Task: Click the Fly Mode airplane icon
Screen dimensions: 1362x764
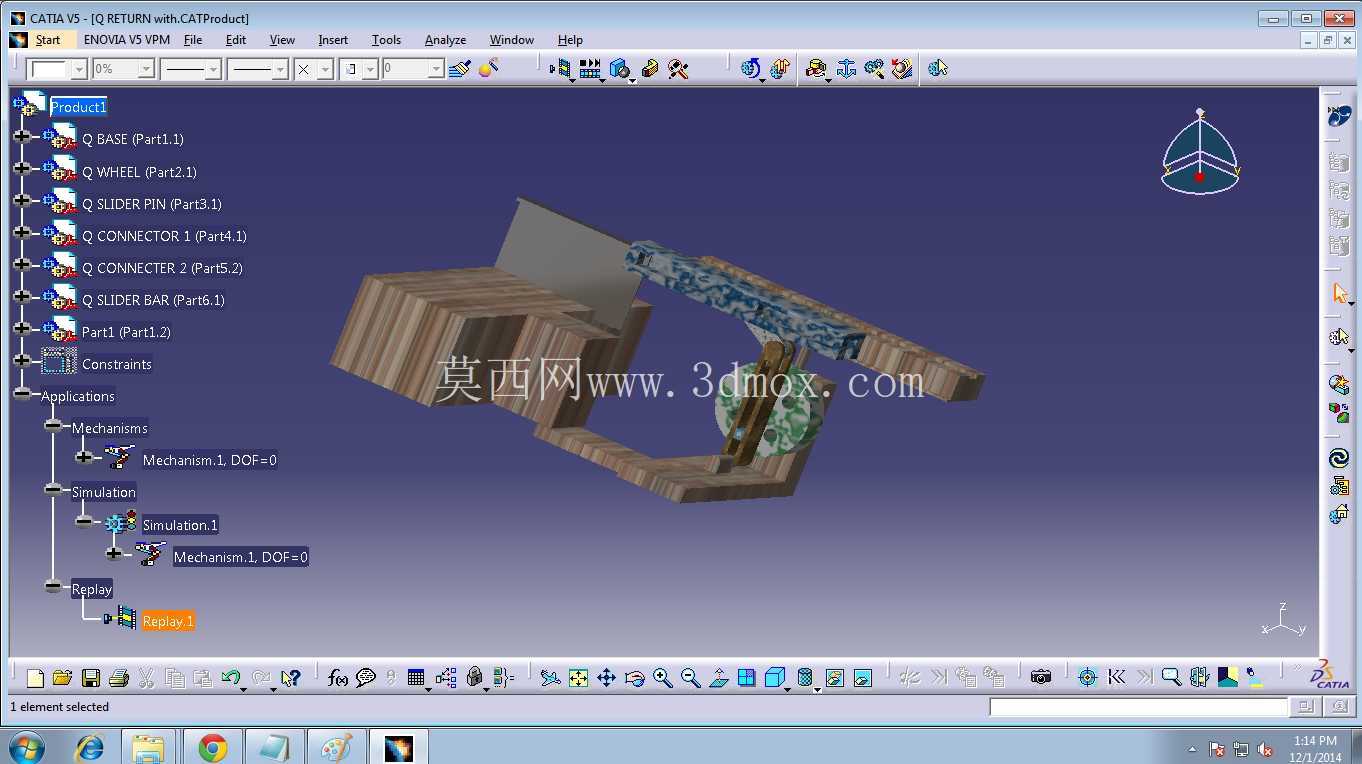Action: point(550,678)
